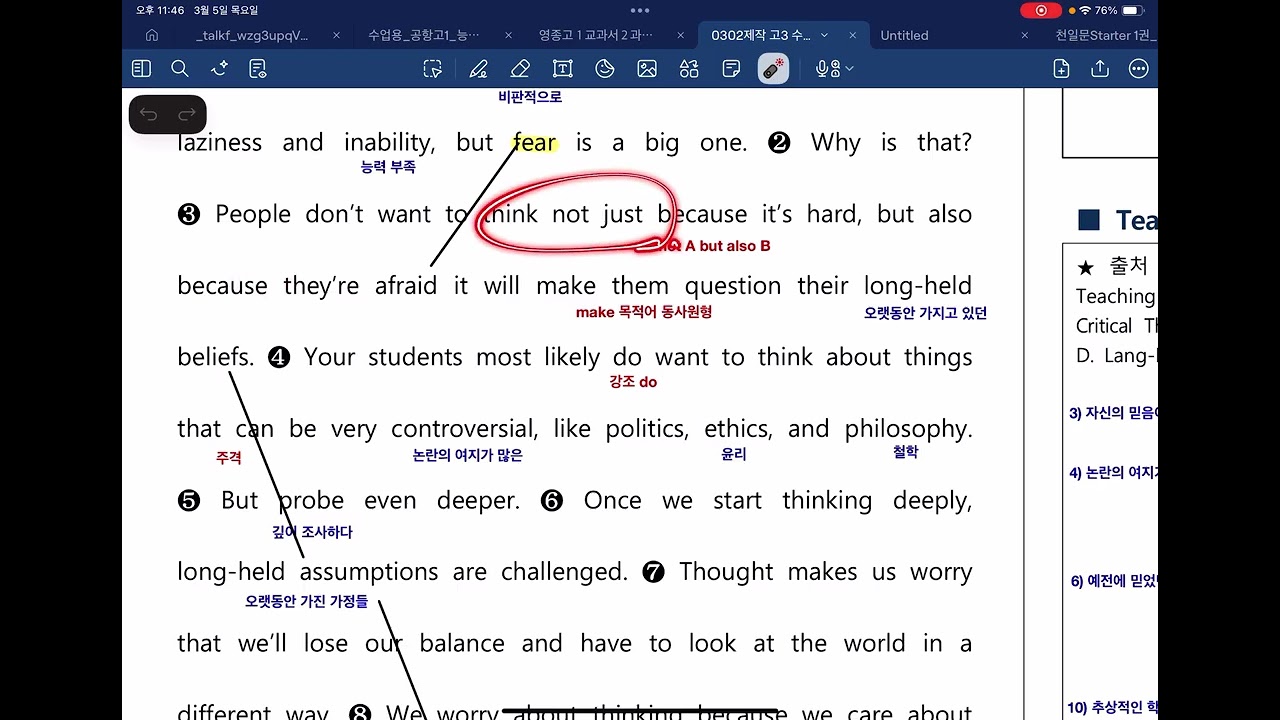Tap the note '깊이 조사하다'
Viewport: 1280px width, 720px height.
pyautogui.click(x=313, y=532)
